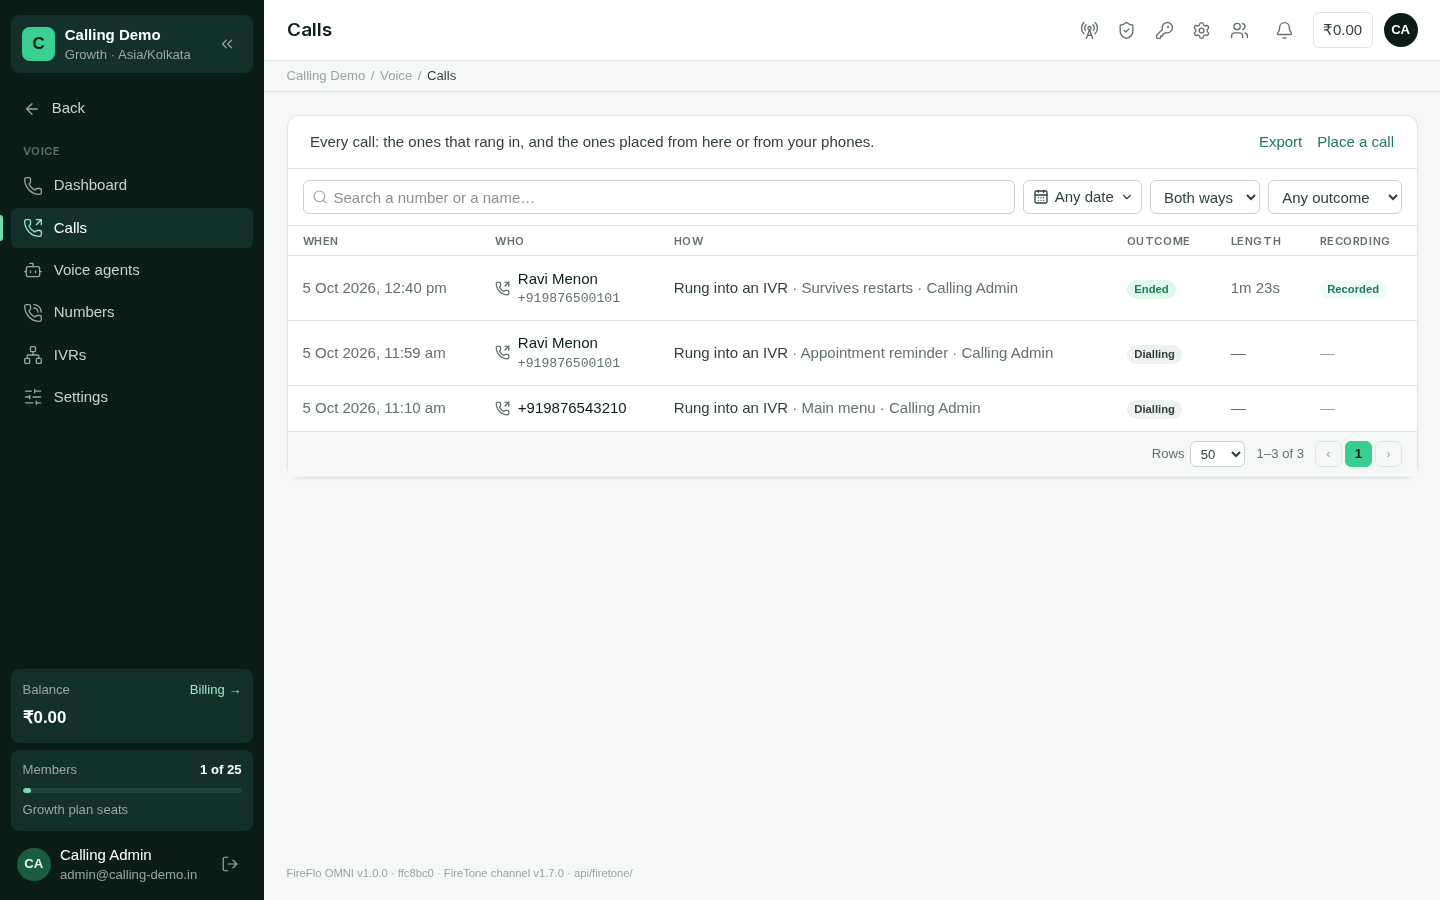Click the Recorded badge in the first row
Viewport: 1440px width, 900px height.
point(1353,289)
